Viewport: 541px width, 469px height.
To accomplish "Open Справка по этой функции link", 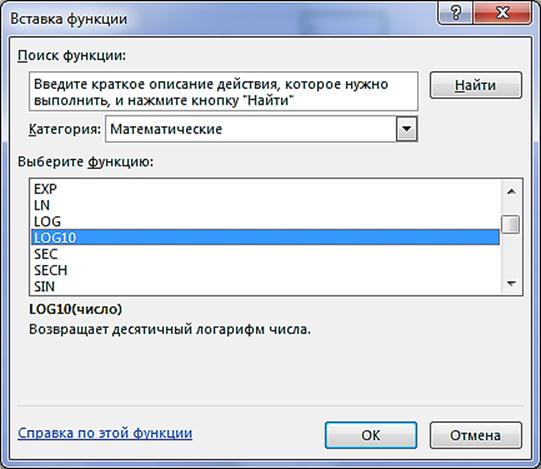I will pos(105,433).
